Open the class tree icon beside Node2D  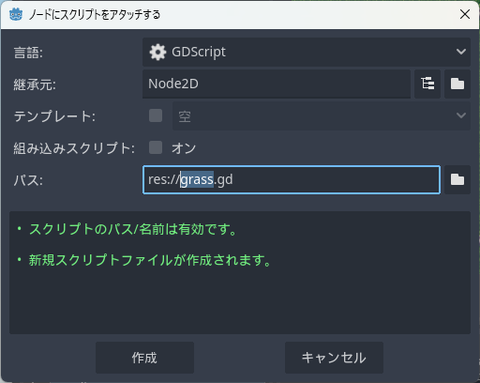[427, 84]
